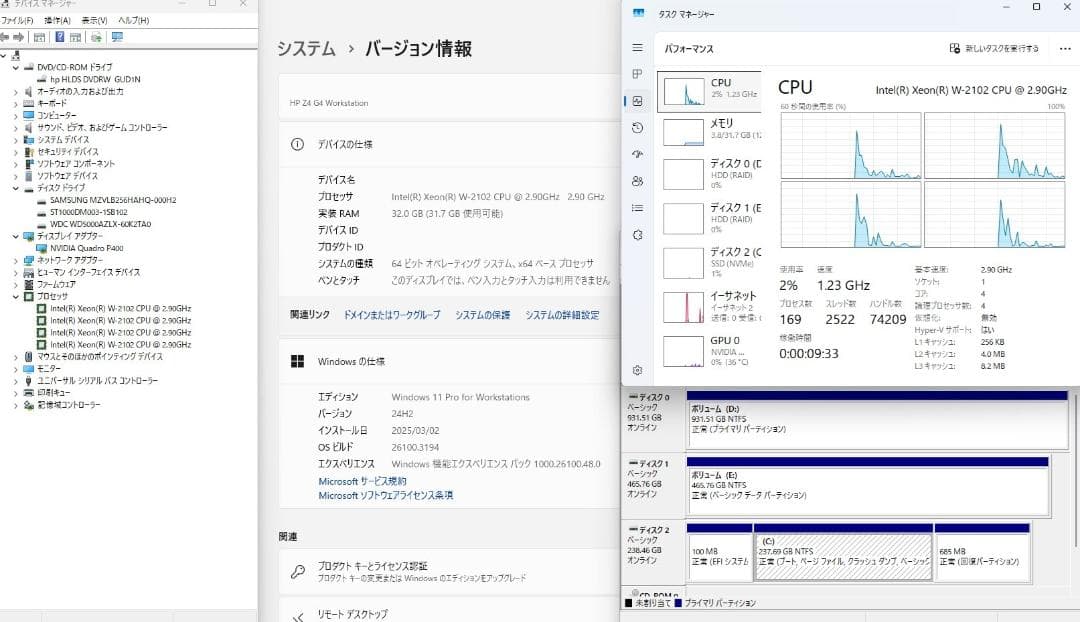Select the Details icon in Task Manager sidebar
Screen dimensions: 1080x622
[x=637, y=208]
